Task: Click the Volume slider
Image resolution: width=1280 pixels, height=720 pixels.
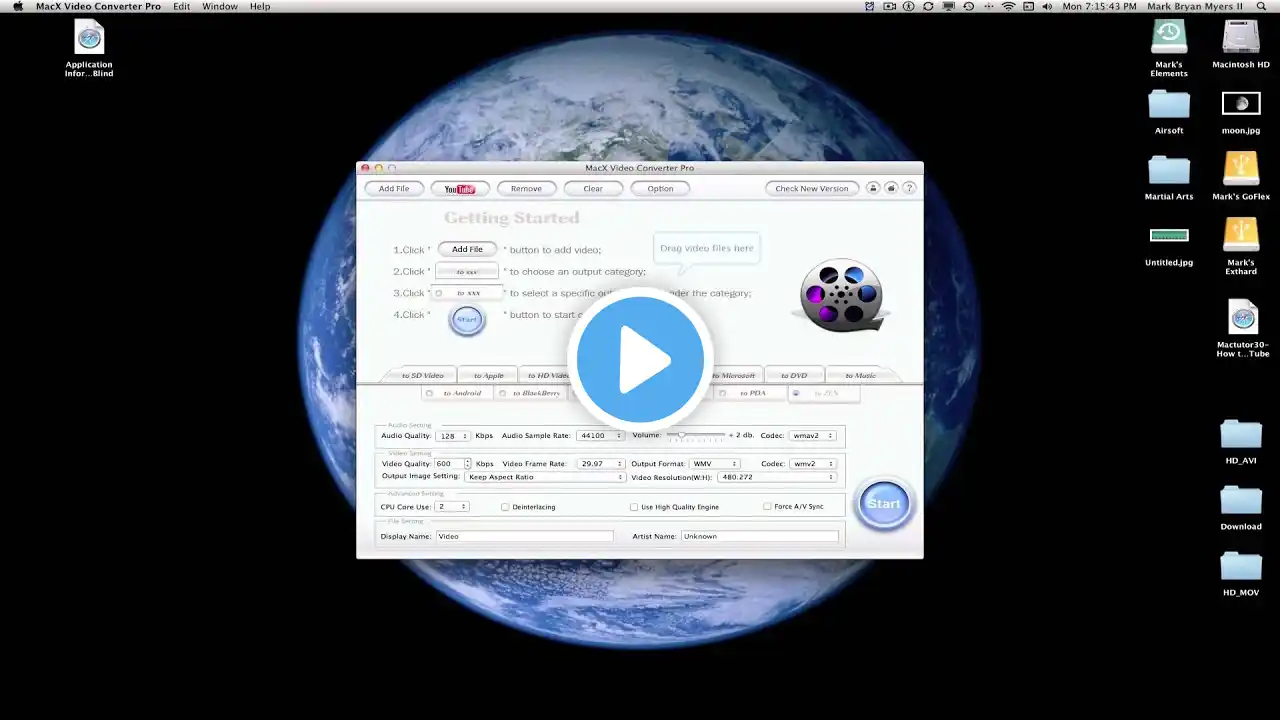Action: [x=696, y=436]
